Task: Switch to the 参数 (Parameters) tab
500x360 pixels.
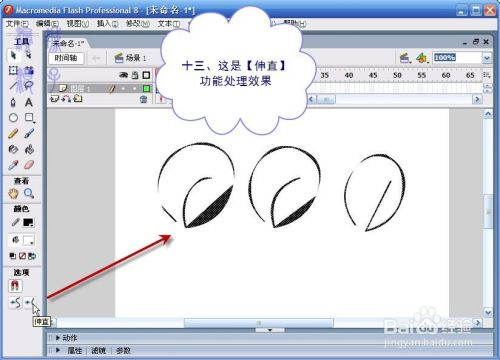Action: (x=123, y=350)
